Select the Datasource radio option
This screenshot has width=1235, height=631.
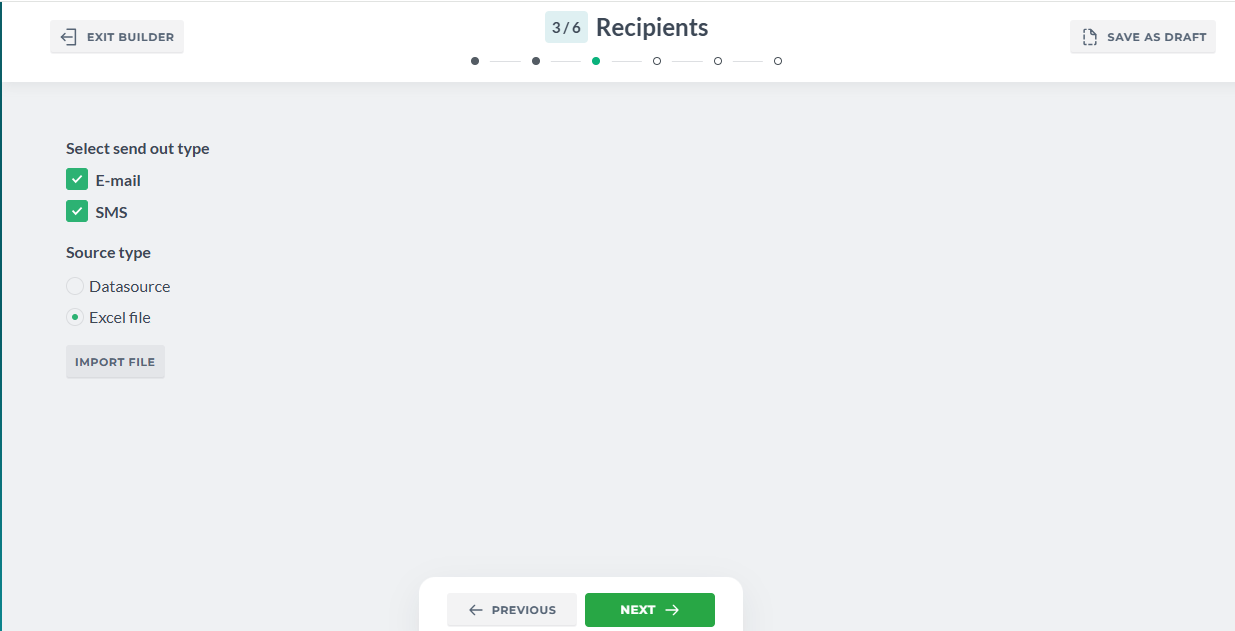[75, 286]
